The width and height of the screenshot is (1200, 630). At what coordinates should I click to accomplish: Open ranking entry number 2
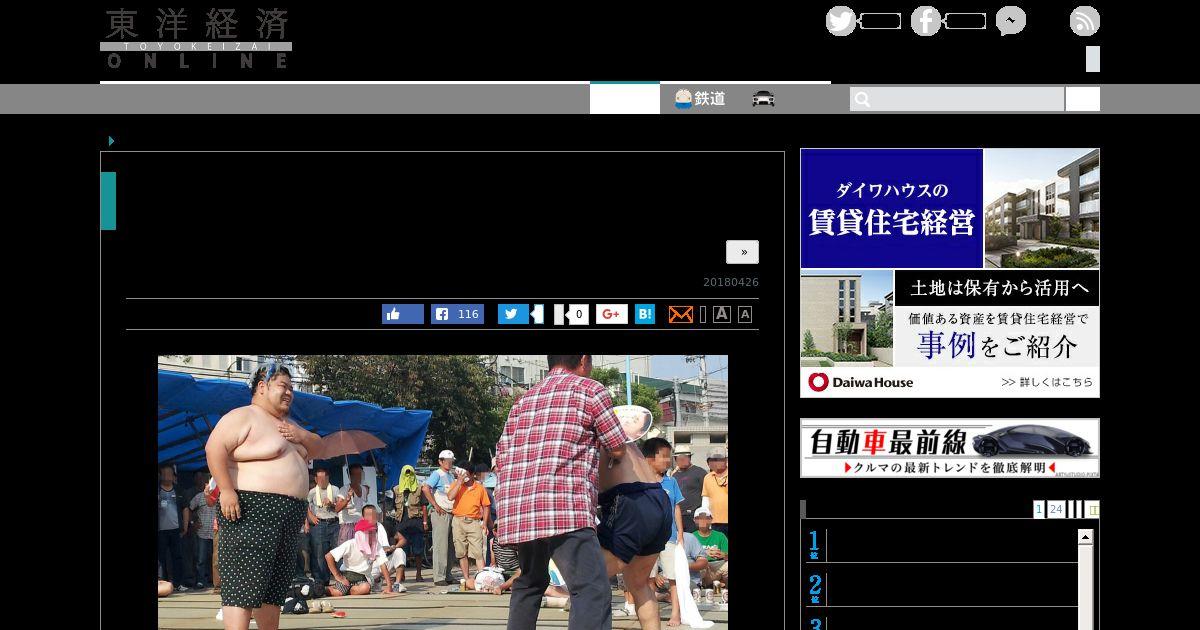(941, 589)
